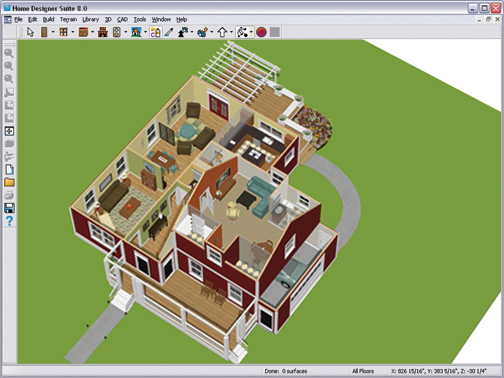
Task: Select the gray panel icon beside the fireplace
Action: (x=117, y=32)
